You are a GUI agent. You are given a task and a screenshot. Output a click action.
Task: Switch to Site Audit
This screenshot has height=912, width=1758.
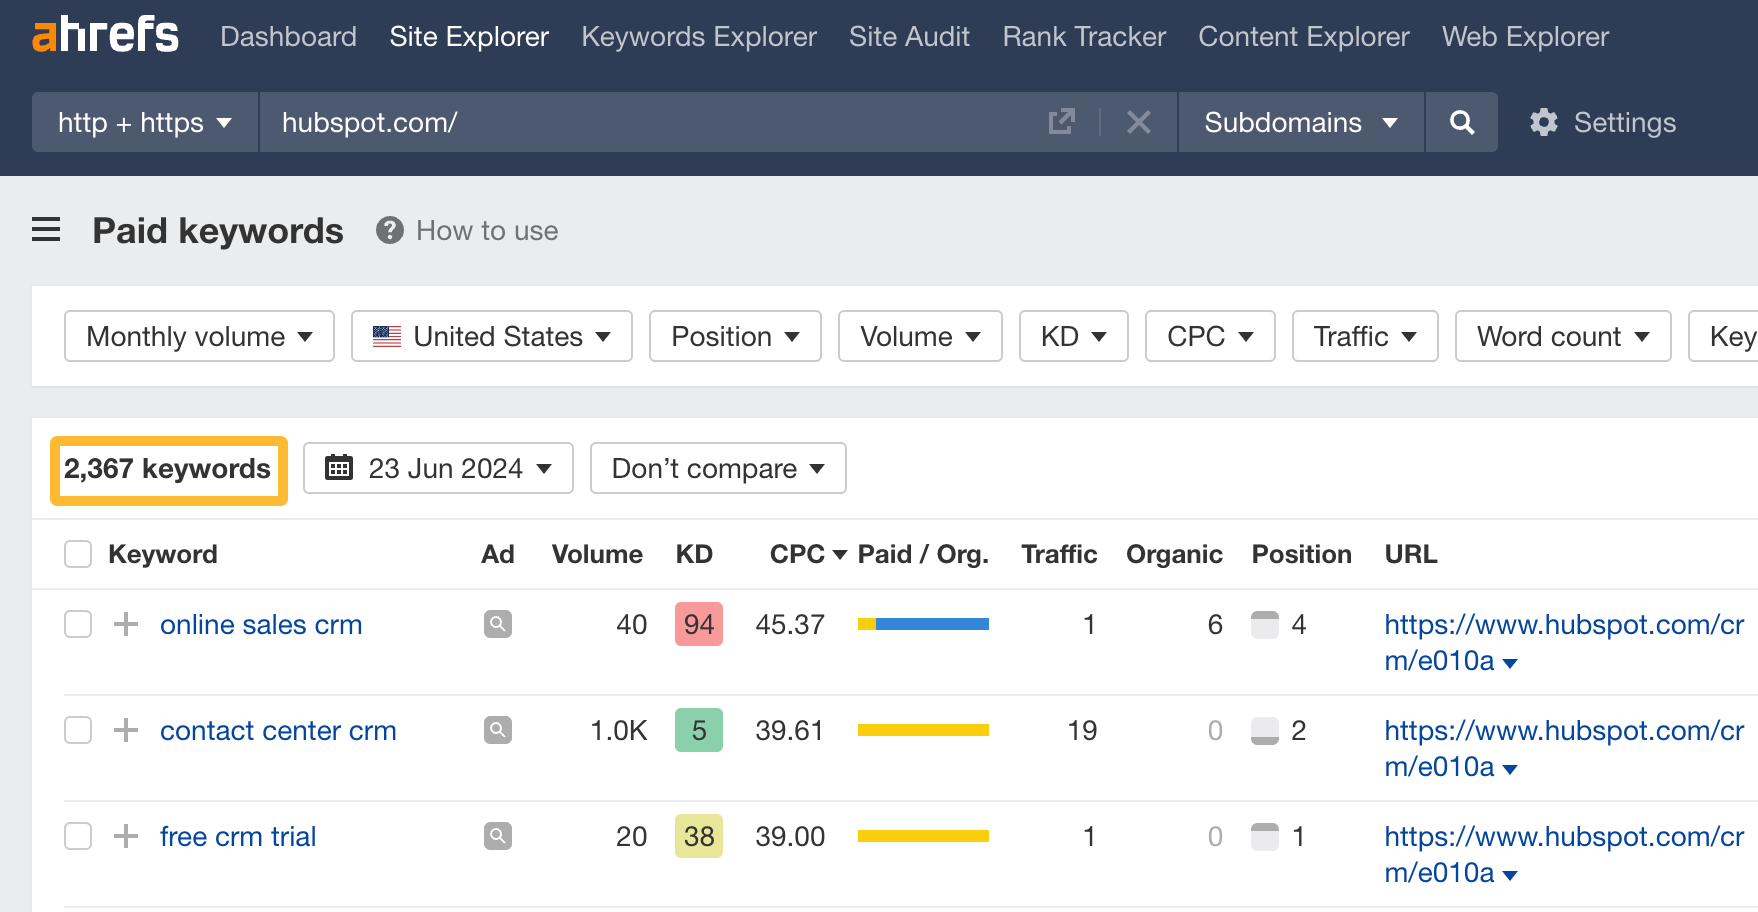click(x=908, y=36)
